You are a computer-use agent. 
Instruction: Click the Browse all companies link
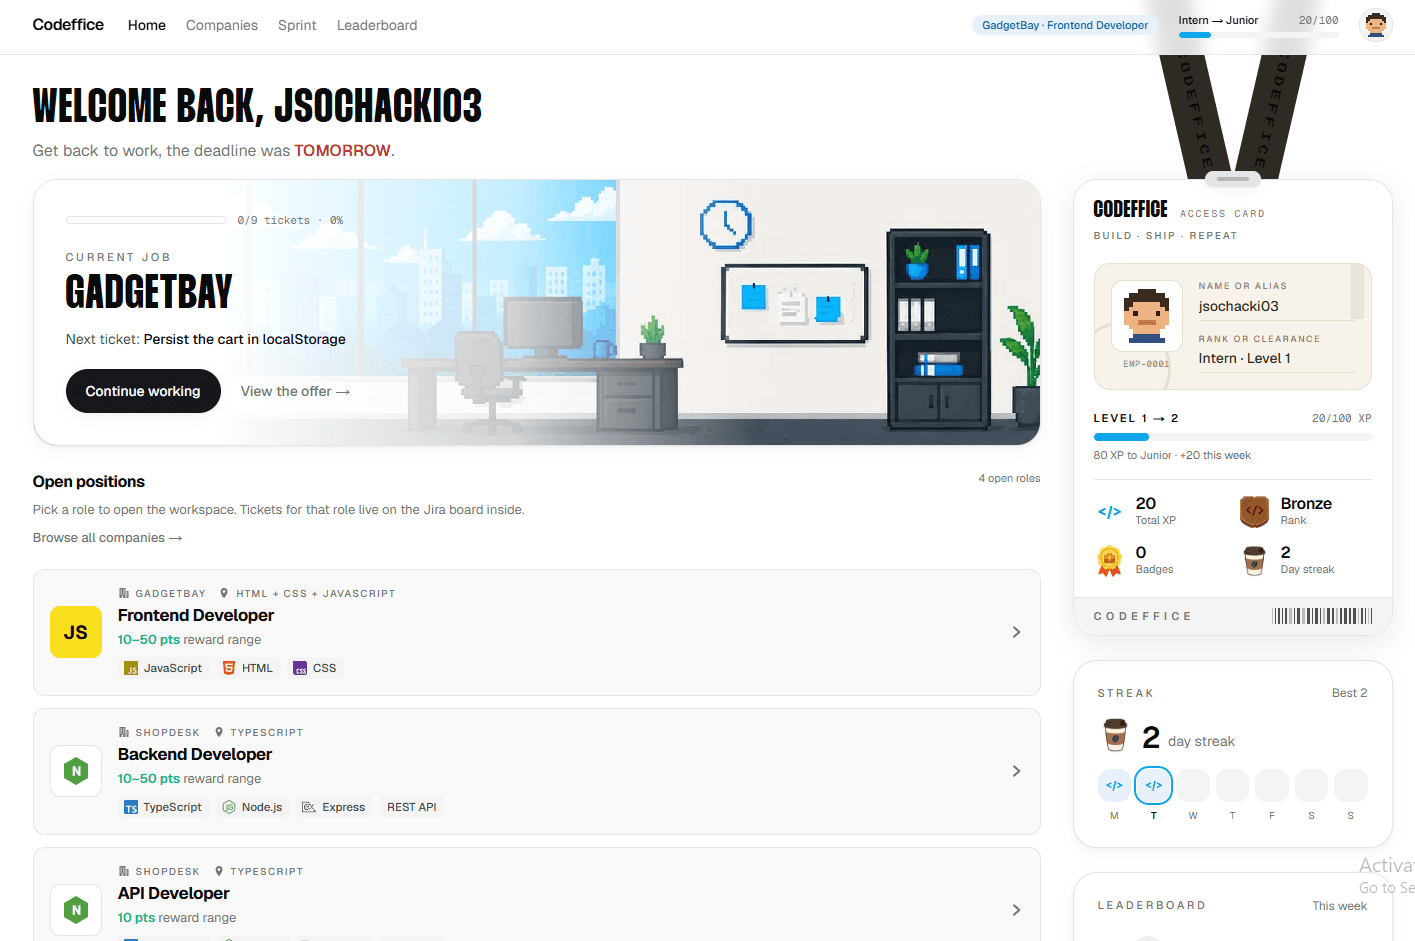click(x=107, y=538)
